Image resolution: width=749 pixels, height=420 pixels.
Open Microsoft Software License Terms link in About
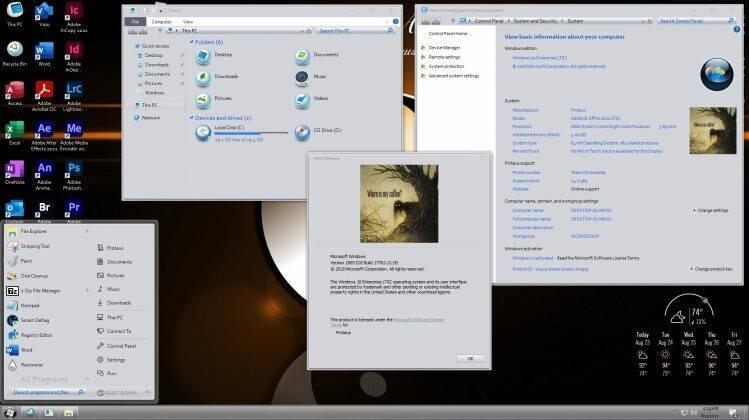point(419,320)
